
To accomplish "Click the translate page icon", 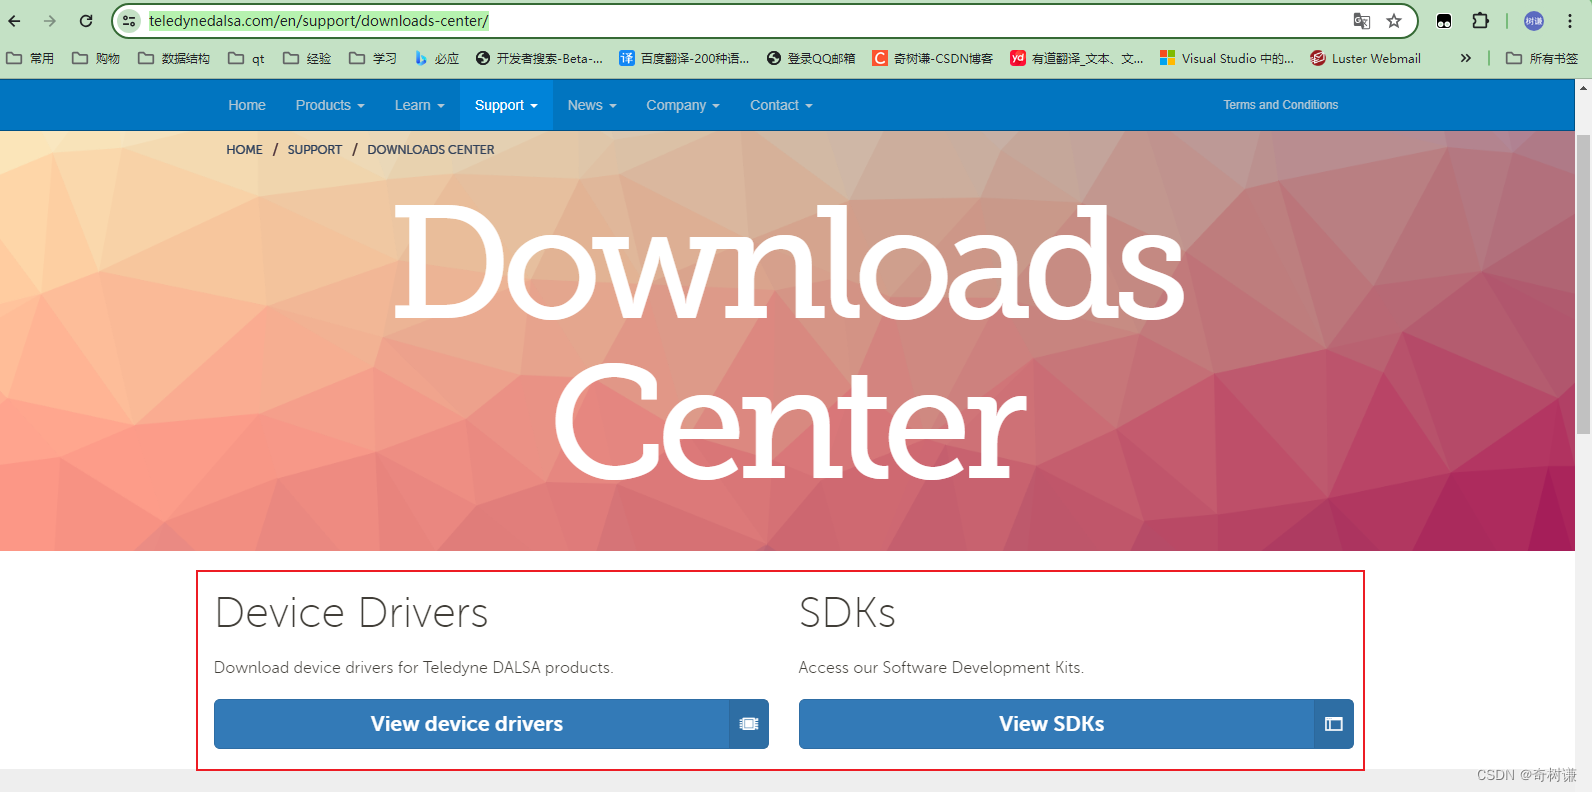I will pyautogui.click(x=1361, y=21).
